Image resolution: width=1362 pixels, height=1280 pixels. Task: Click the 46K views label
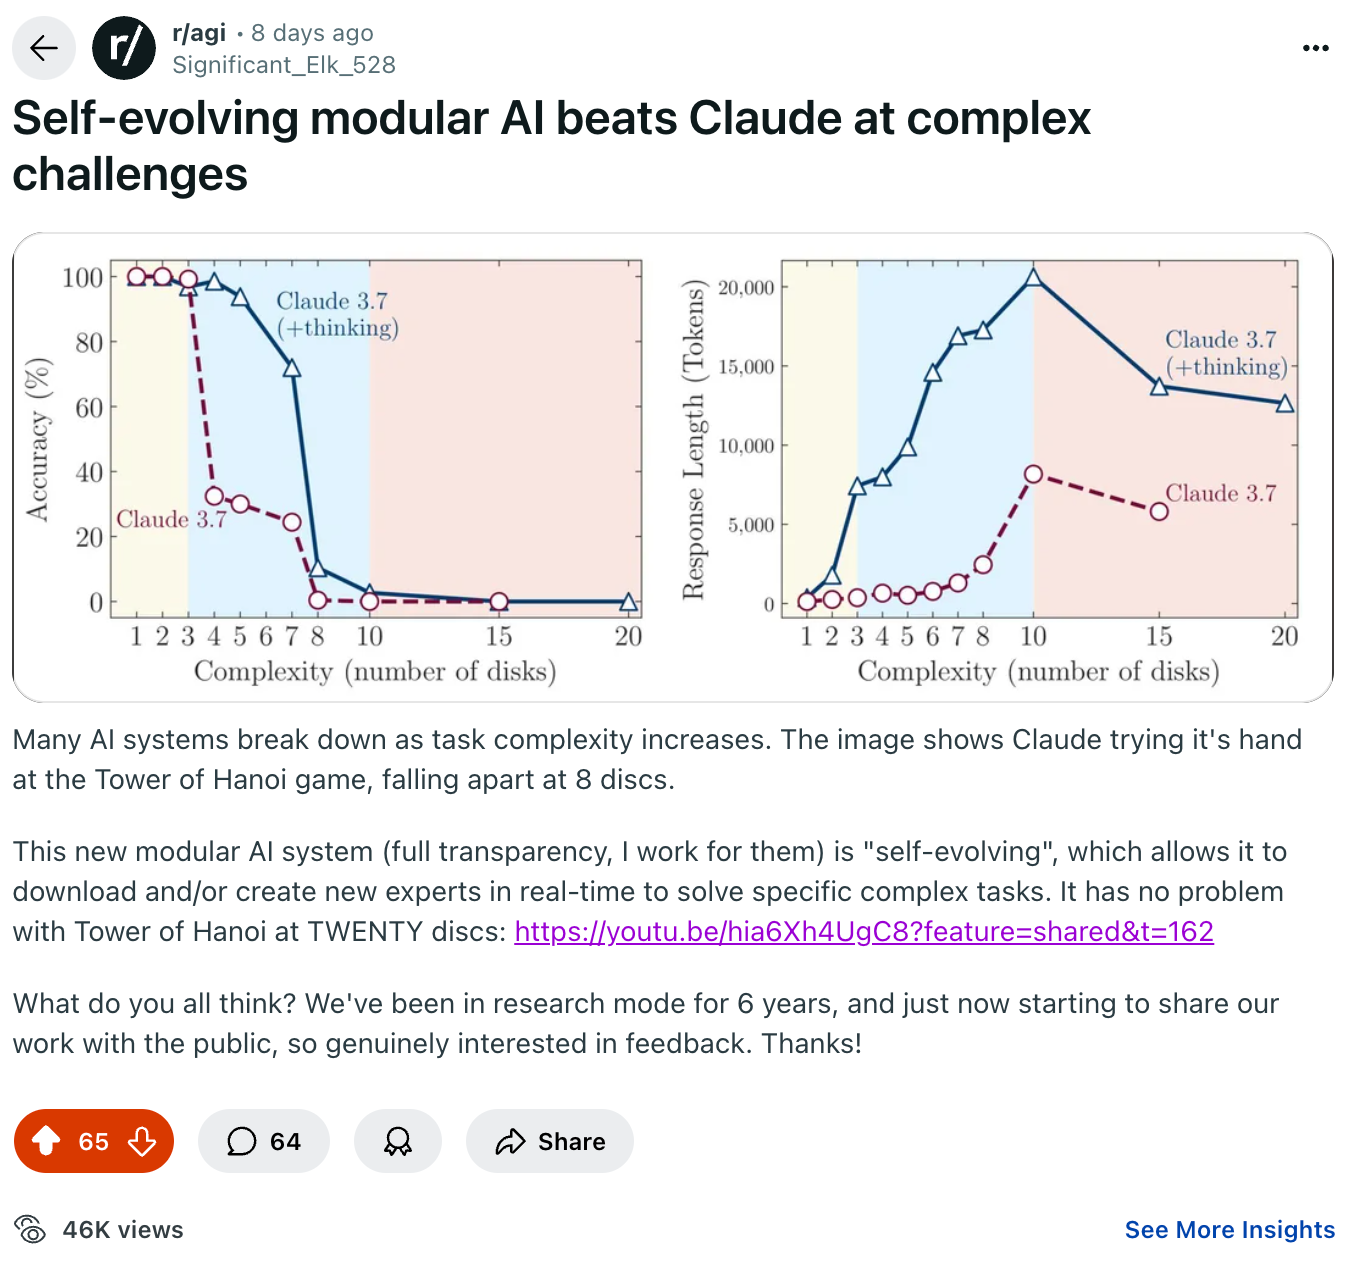click(x=122, y=1230)
